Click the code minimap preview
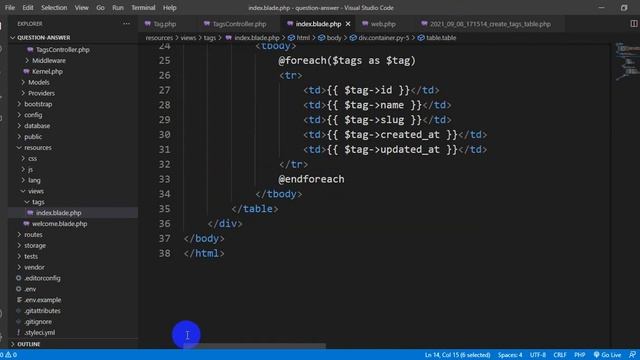640x360 pixels. [x=628, y=61]
